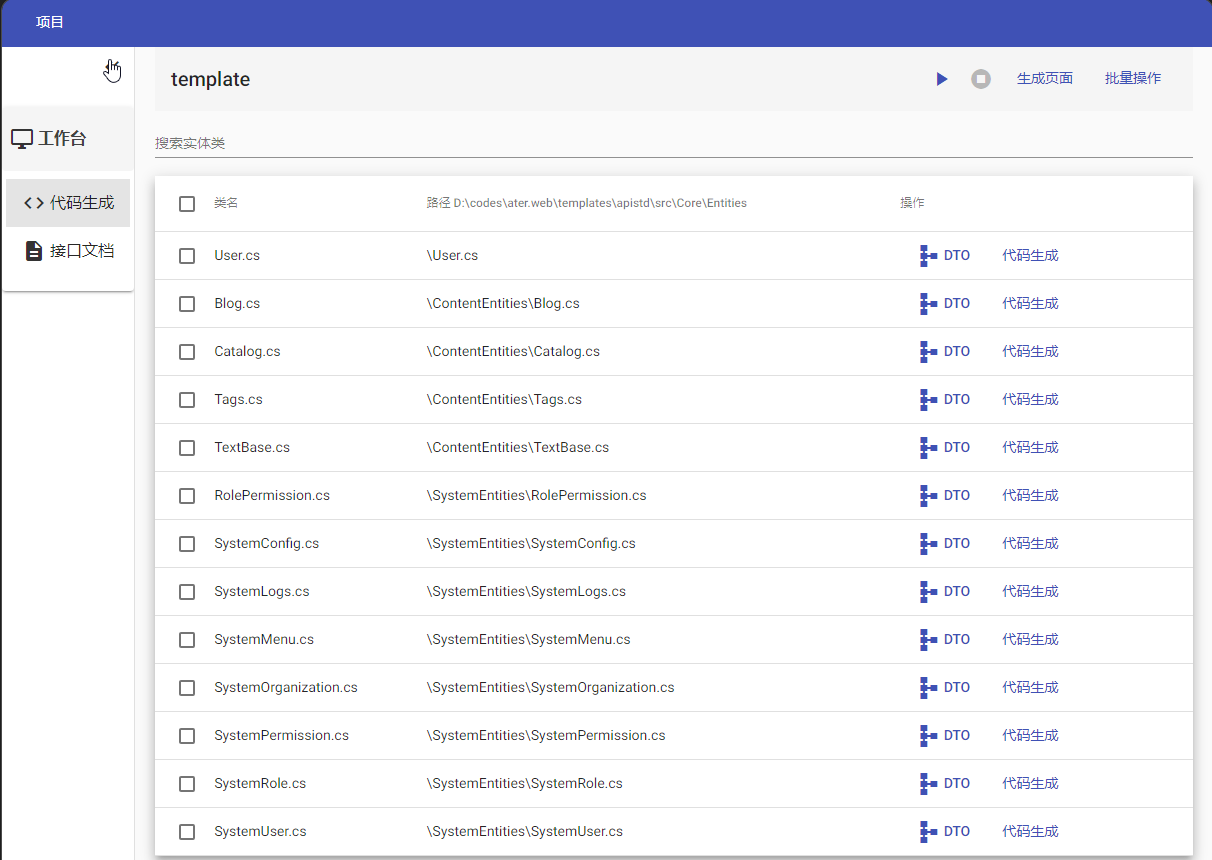Click 代码生成 for Blog.cs

pyautogui.click(x=1030, y=304)
